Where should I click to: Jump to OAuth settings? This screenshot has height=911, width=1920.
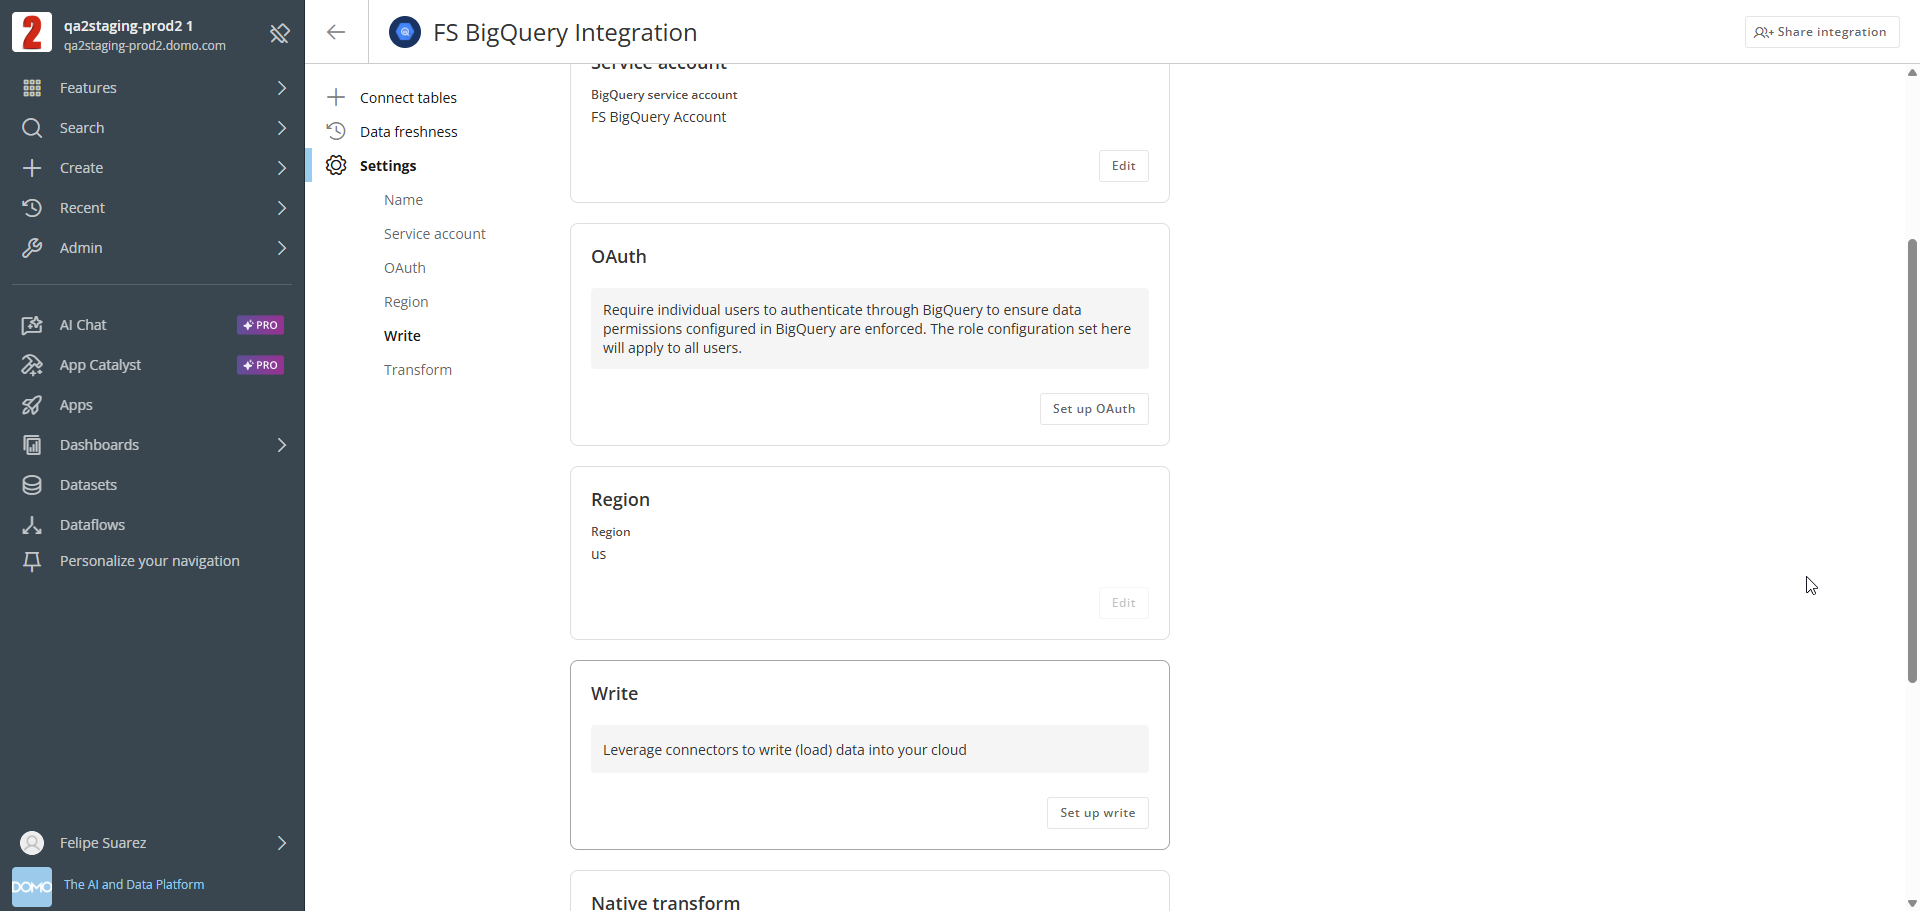point(405,268)
